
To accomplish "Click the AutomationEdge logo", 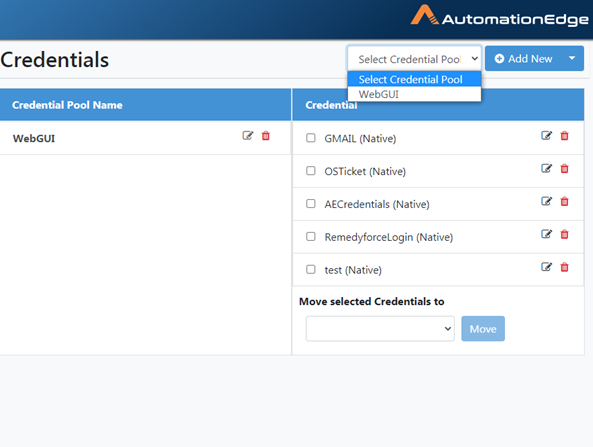I will (499, 16).
